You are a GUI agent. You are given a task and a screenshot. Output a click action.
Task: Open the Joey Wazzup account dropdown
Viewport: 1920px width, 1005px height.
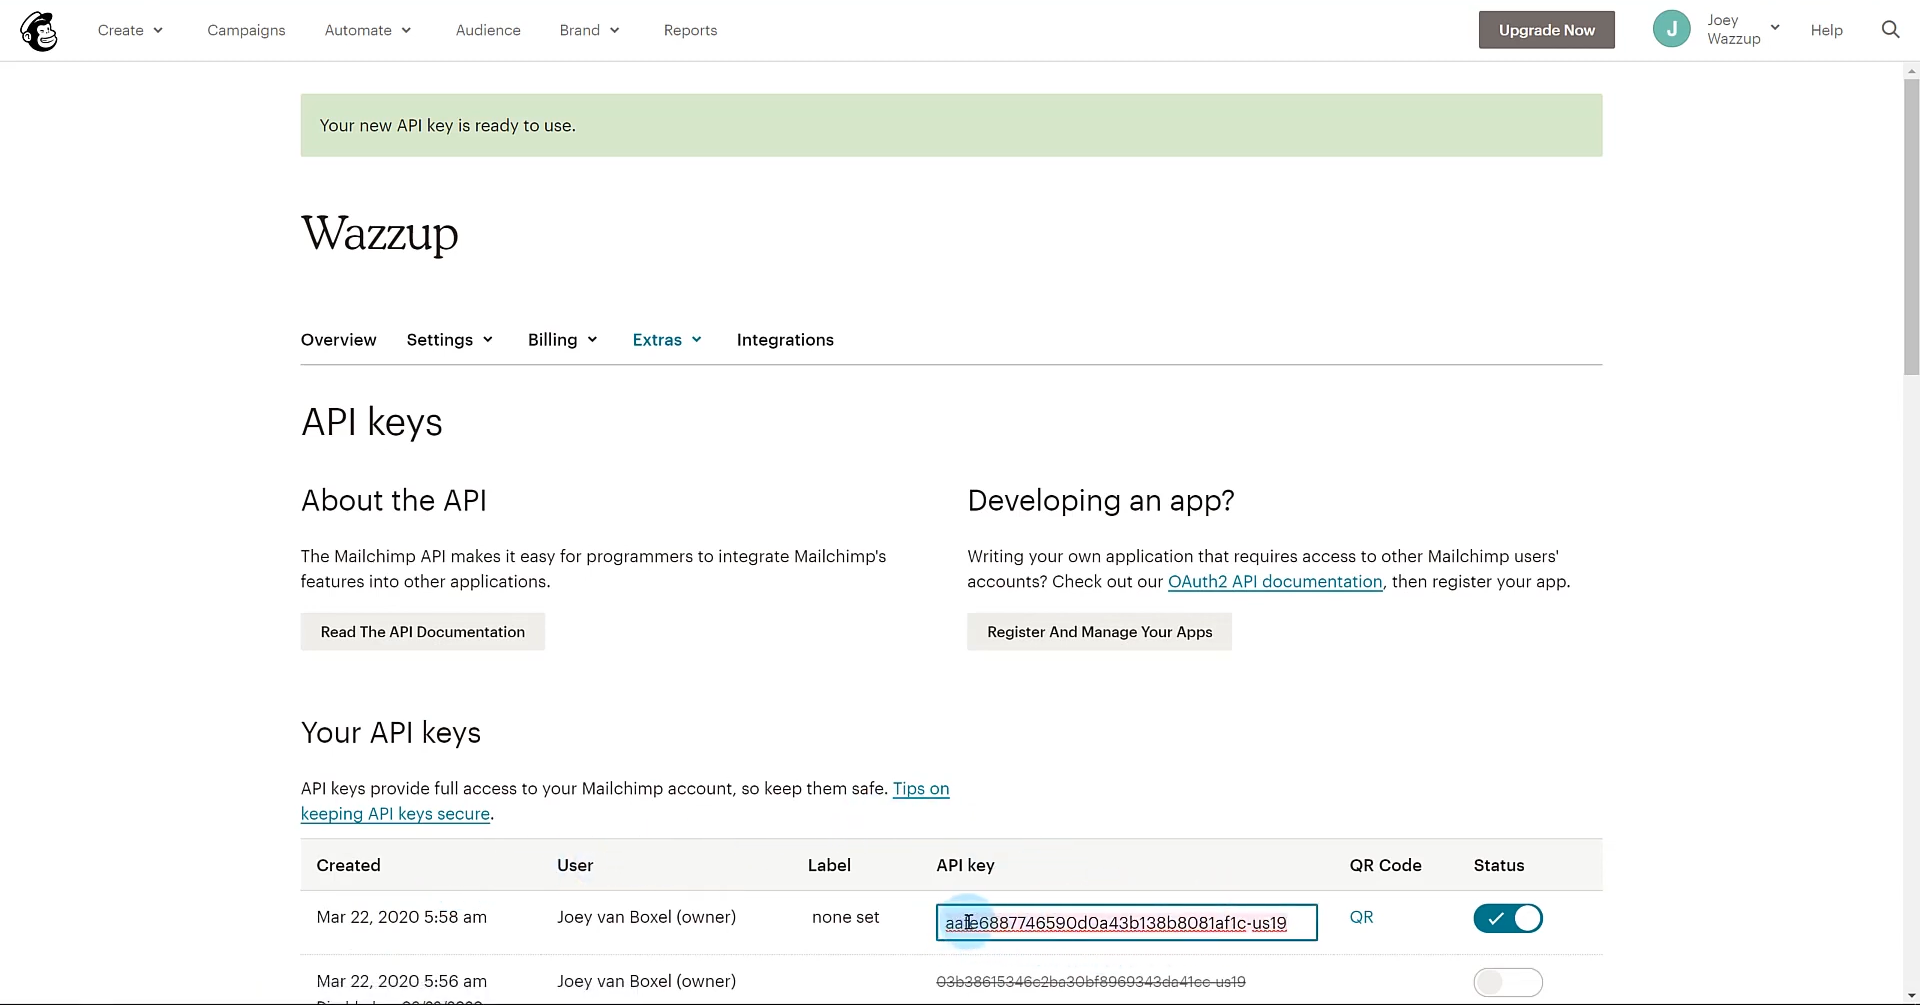[1743, 29]
